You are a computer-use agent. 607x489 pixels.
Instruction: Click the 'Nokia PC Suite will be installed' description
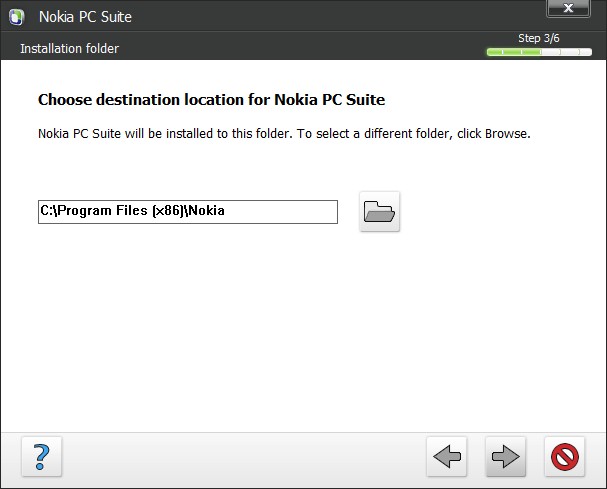coord(284,134)
